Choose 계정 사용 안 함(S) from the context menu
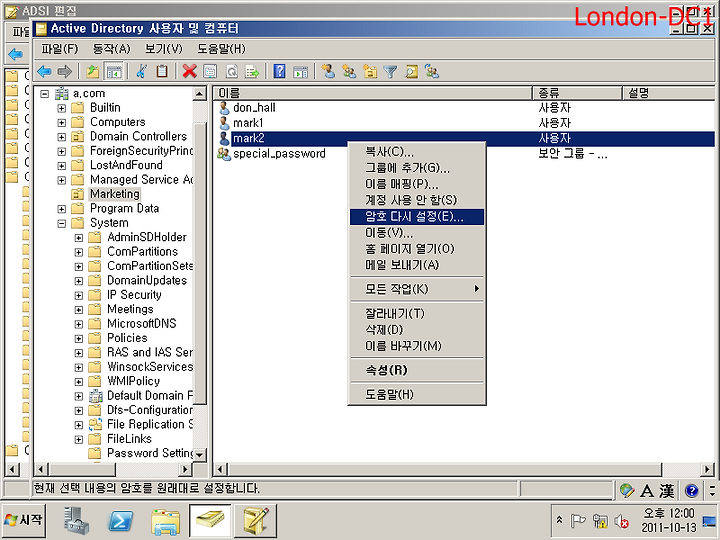This screenshot has height=540, width=720. [x=416, y=200]
